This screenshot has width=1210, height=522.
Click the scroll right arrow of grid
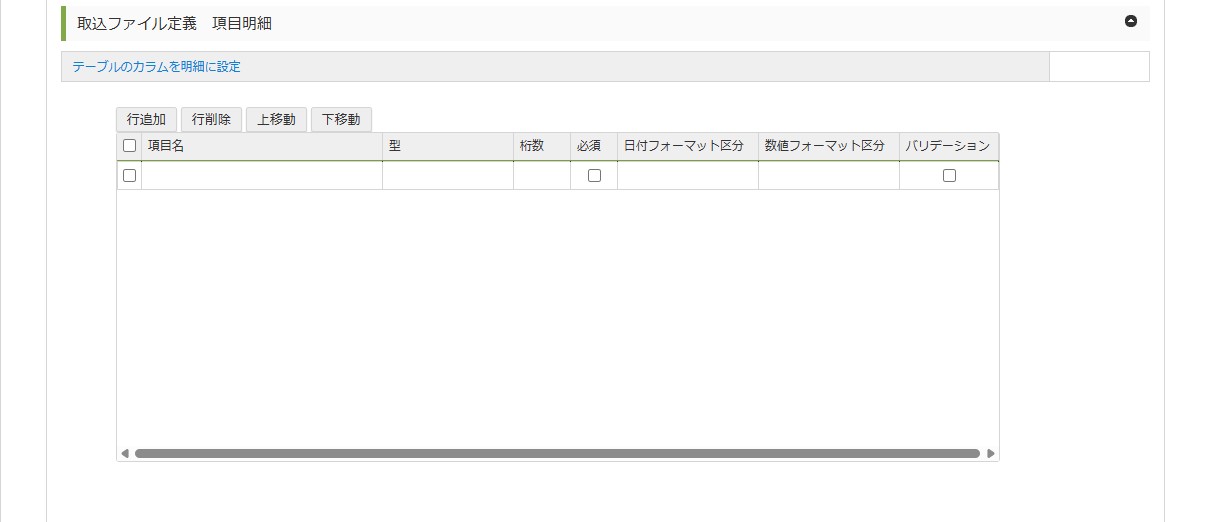[991, 453]
